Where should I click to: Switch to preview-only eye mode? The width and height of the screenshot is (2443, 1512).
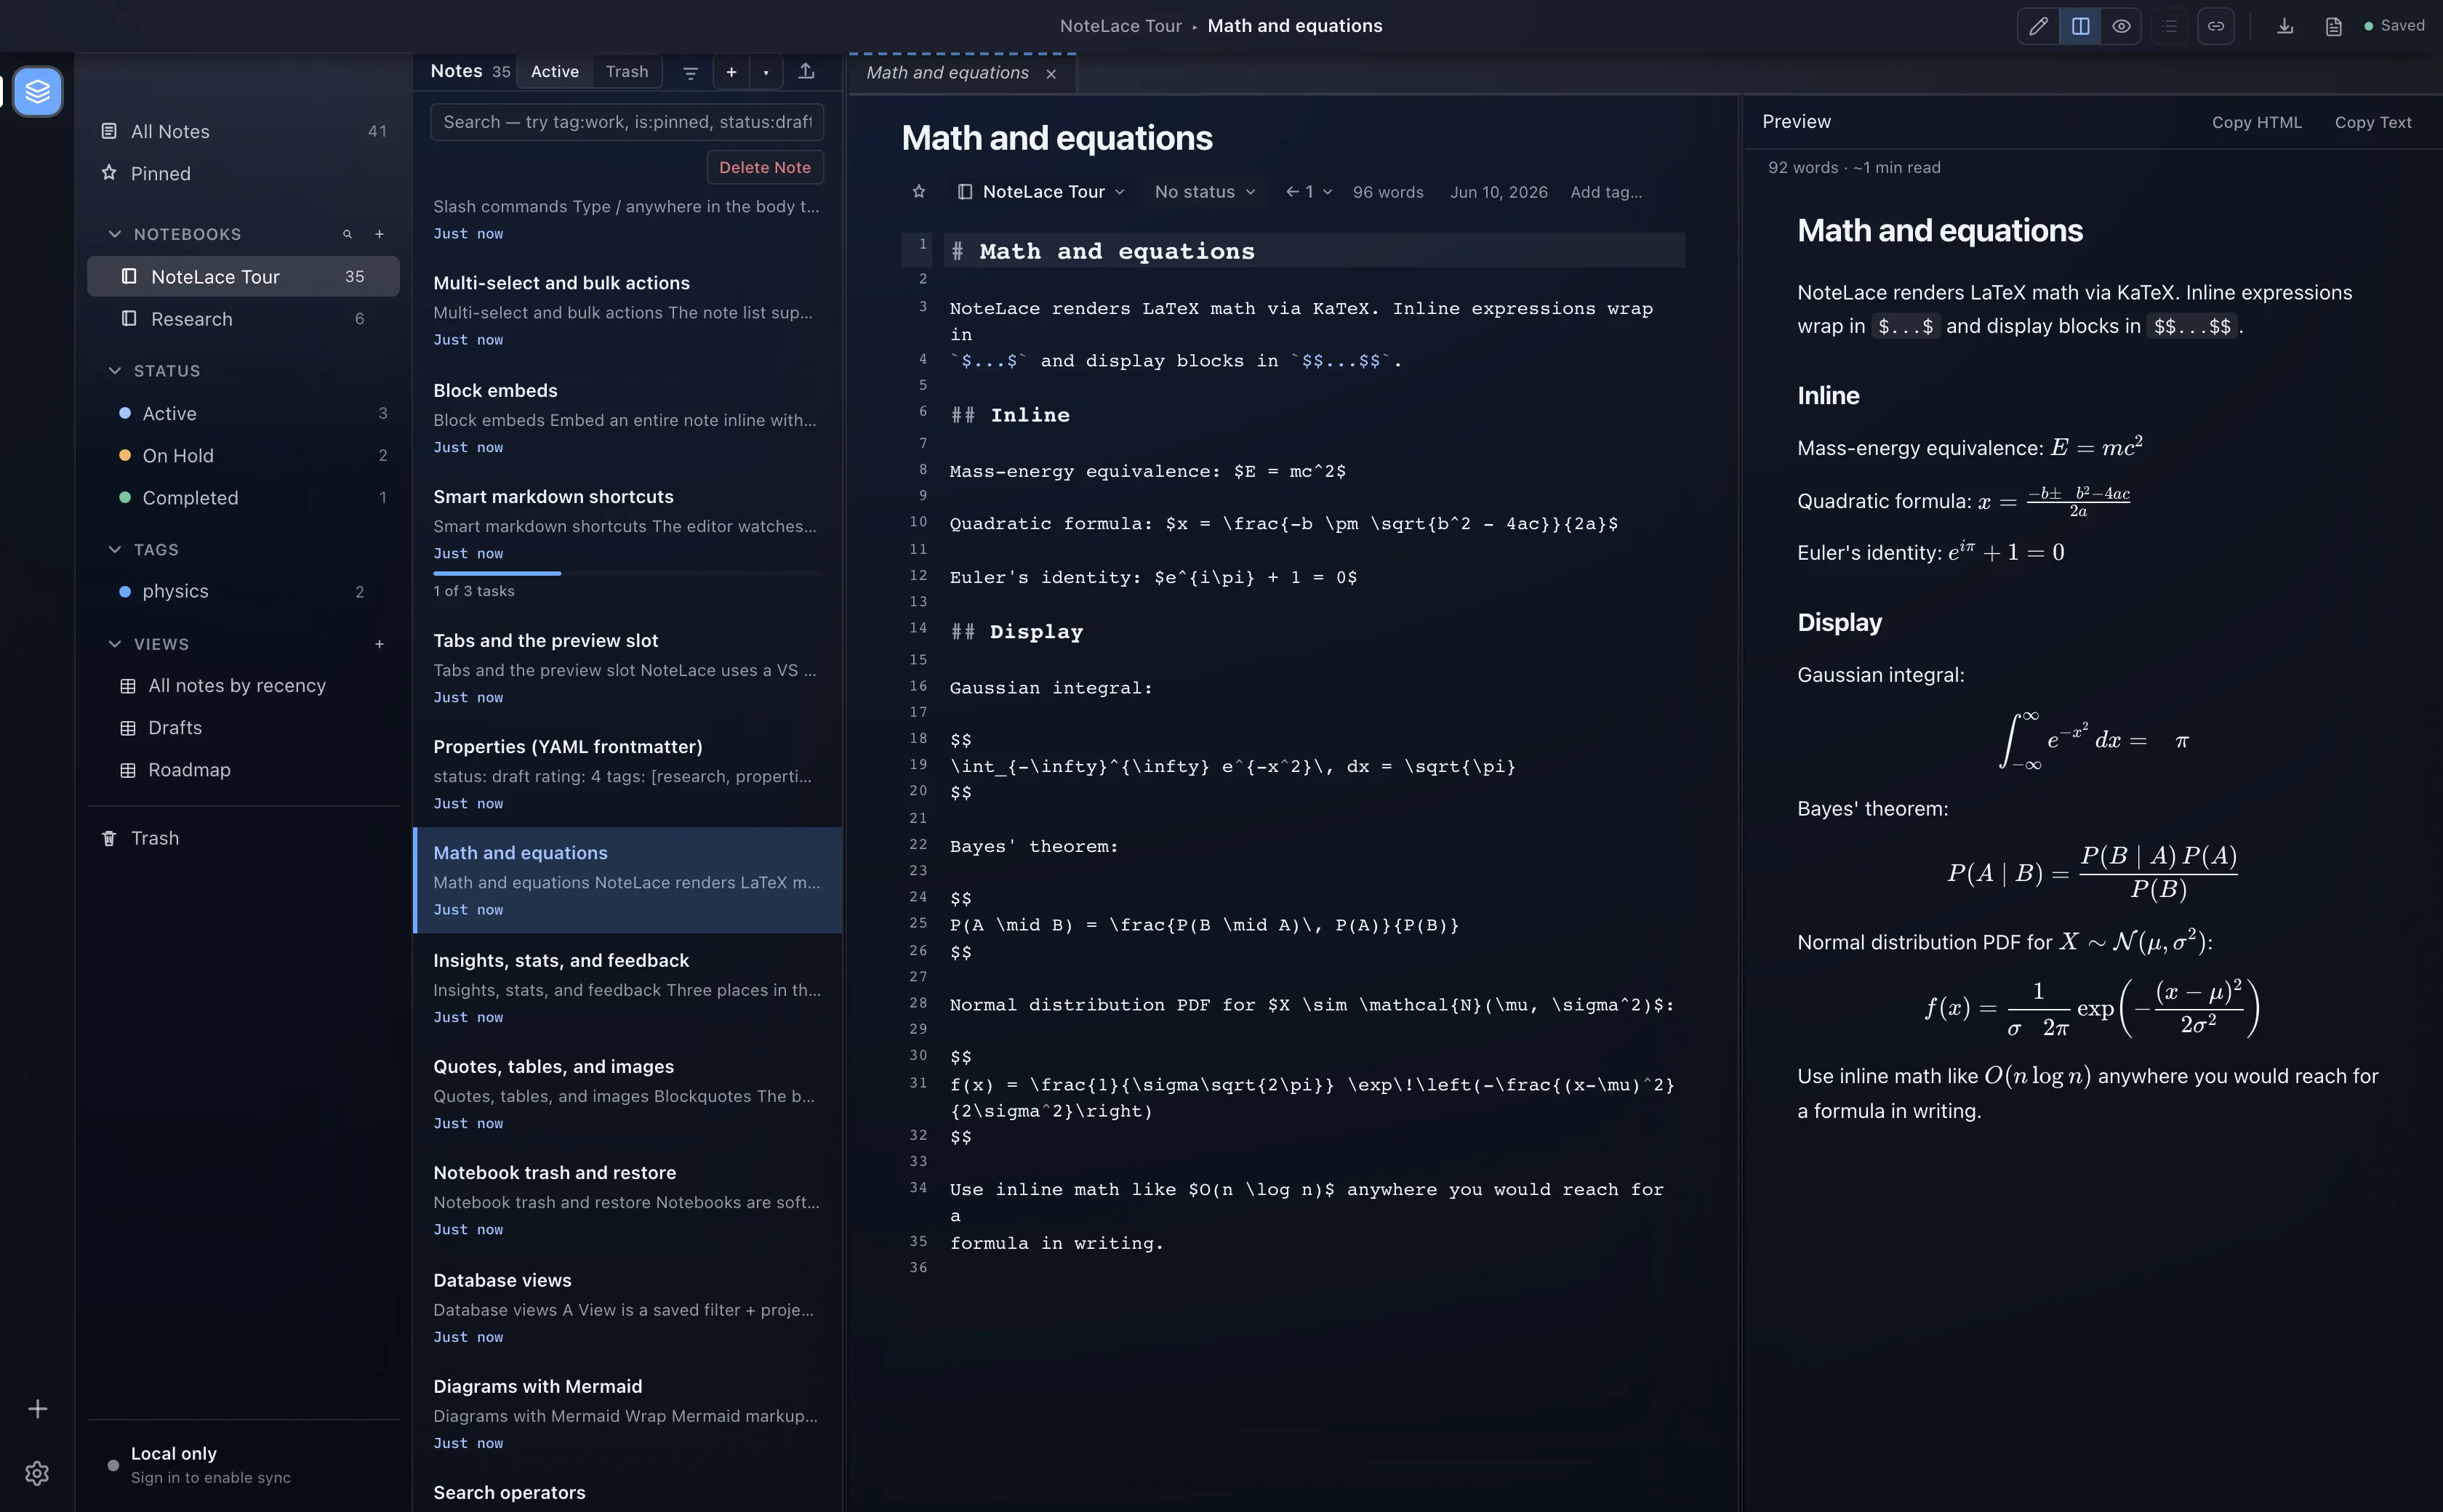point(2121,26)
